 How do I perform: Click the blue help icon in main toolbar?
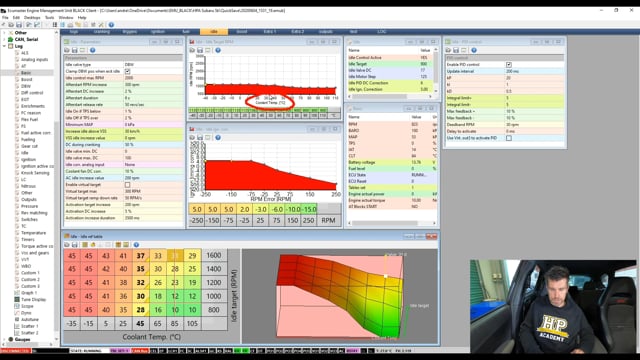coord(111,25)
